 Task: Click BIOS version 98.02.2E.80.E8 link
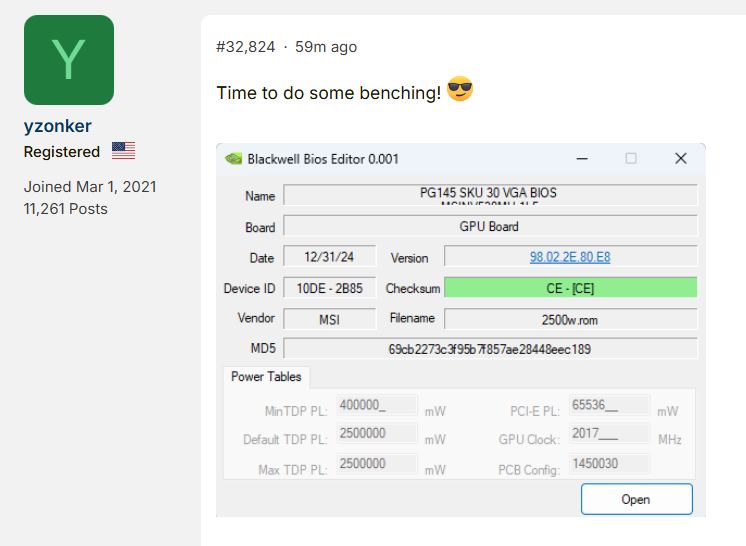[570, 257]
